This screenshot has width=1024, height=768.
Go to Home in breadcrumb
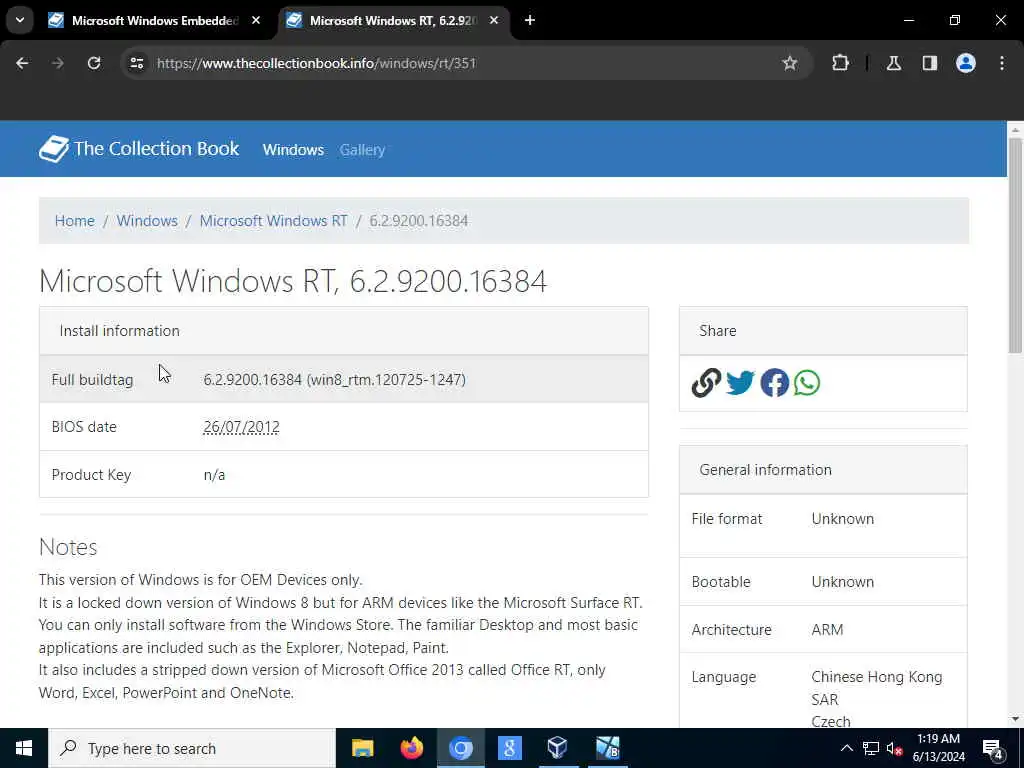pos(74,221)
